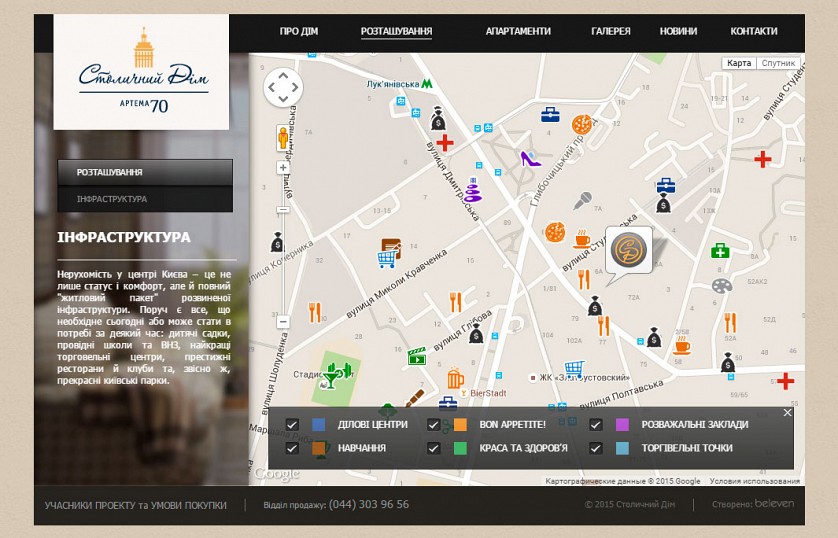The width and height of the screenshot is (838, 538).
Task: Click the sales phone number (044) 303 96 56
Action: [x=369, y=504]
